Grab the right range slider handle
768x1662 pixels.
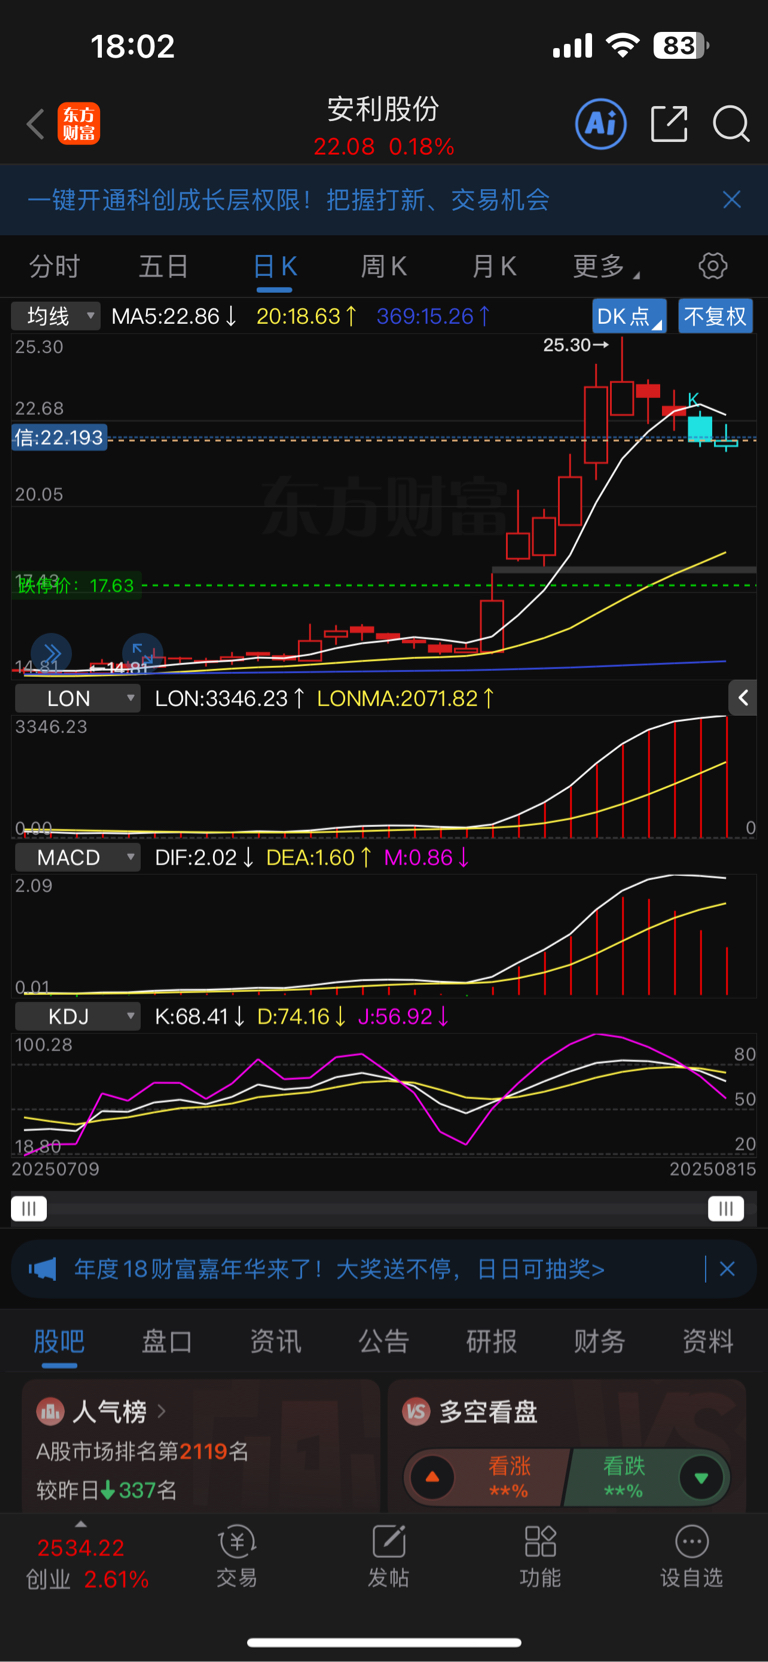tap(726, 1209)
